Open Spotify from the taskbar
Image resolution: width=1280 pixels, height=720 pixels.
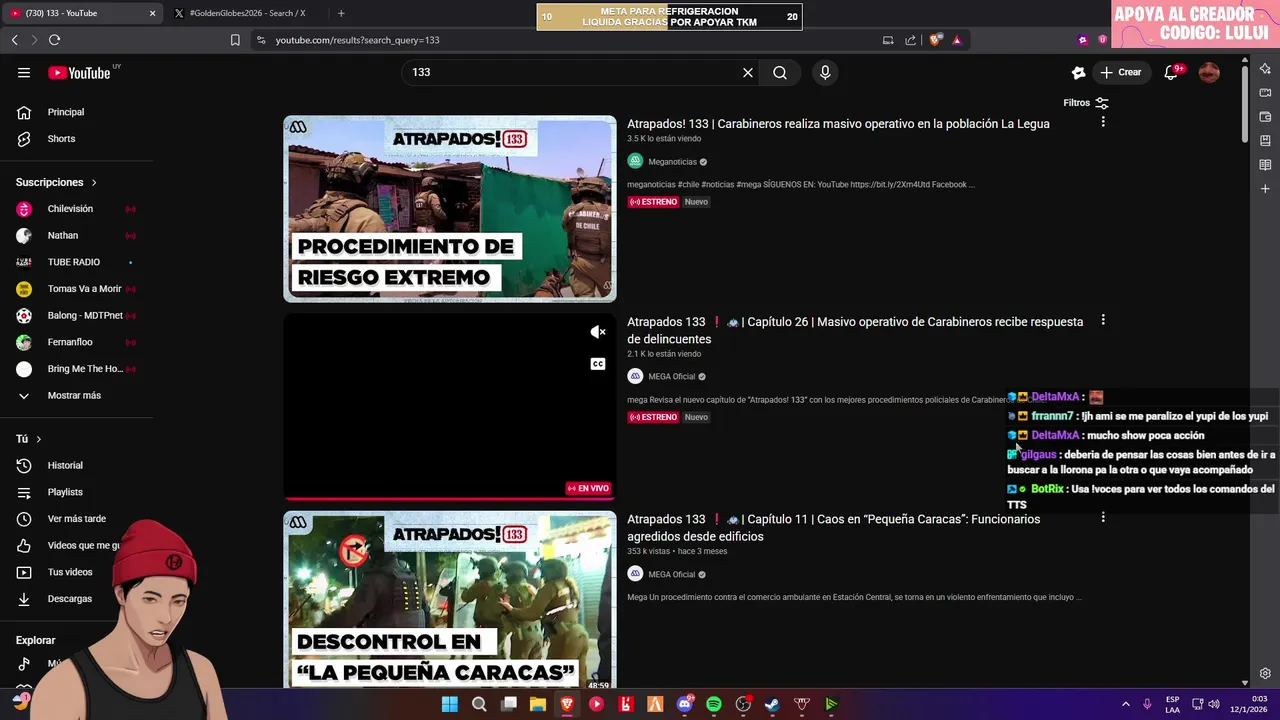pyautogui.click(x=714, y=704)
